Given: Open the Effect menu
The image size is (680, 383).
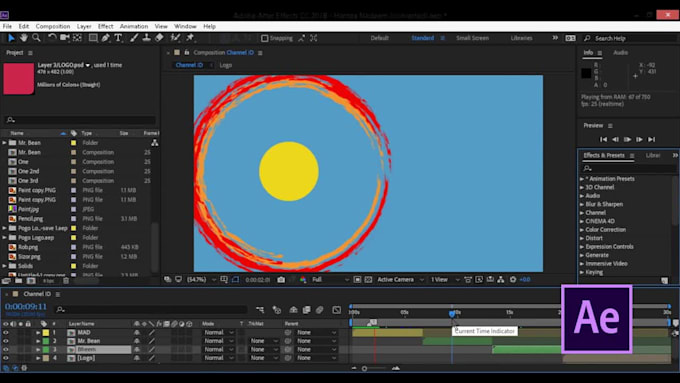Looking at the screenshot, I should coord(105,26).
